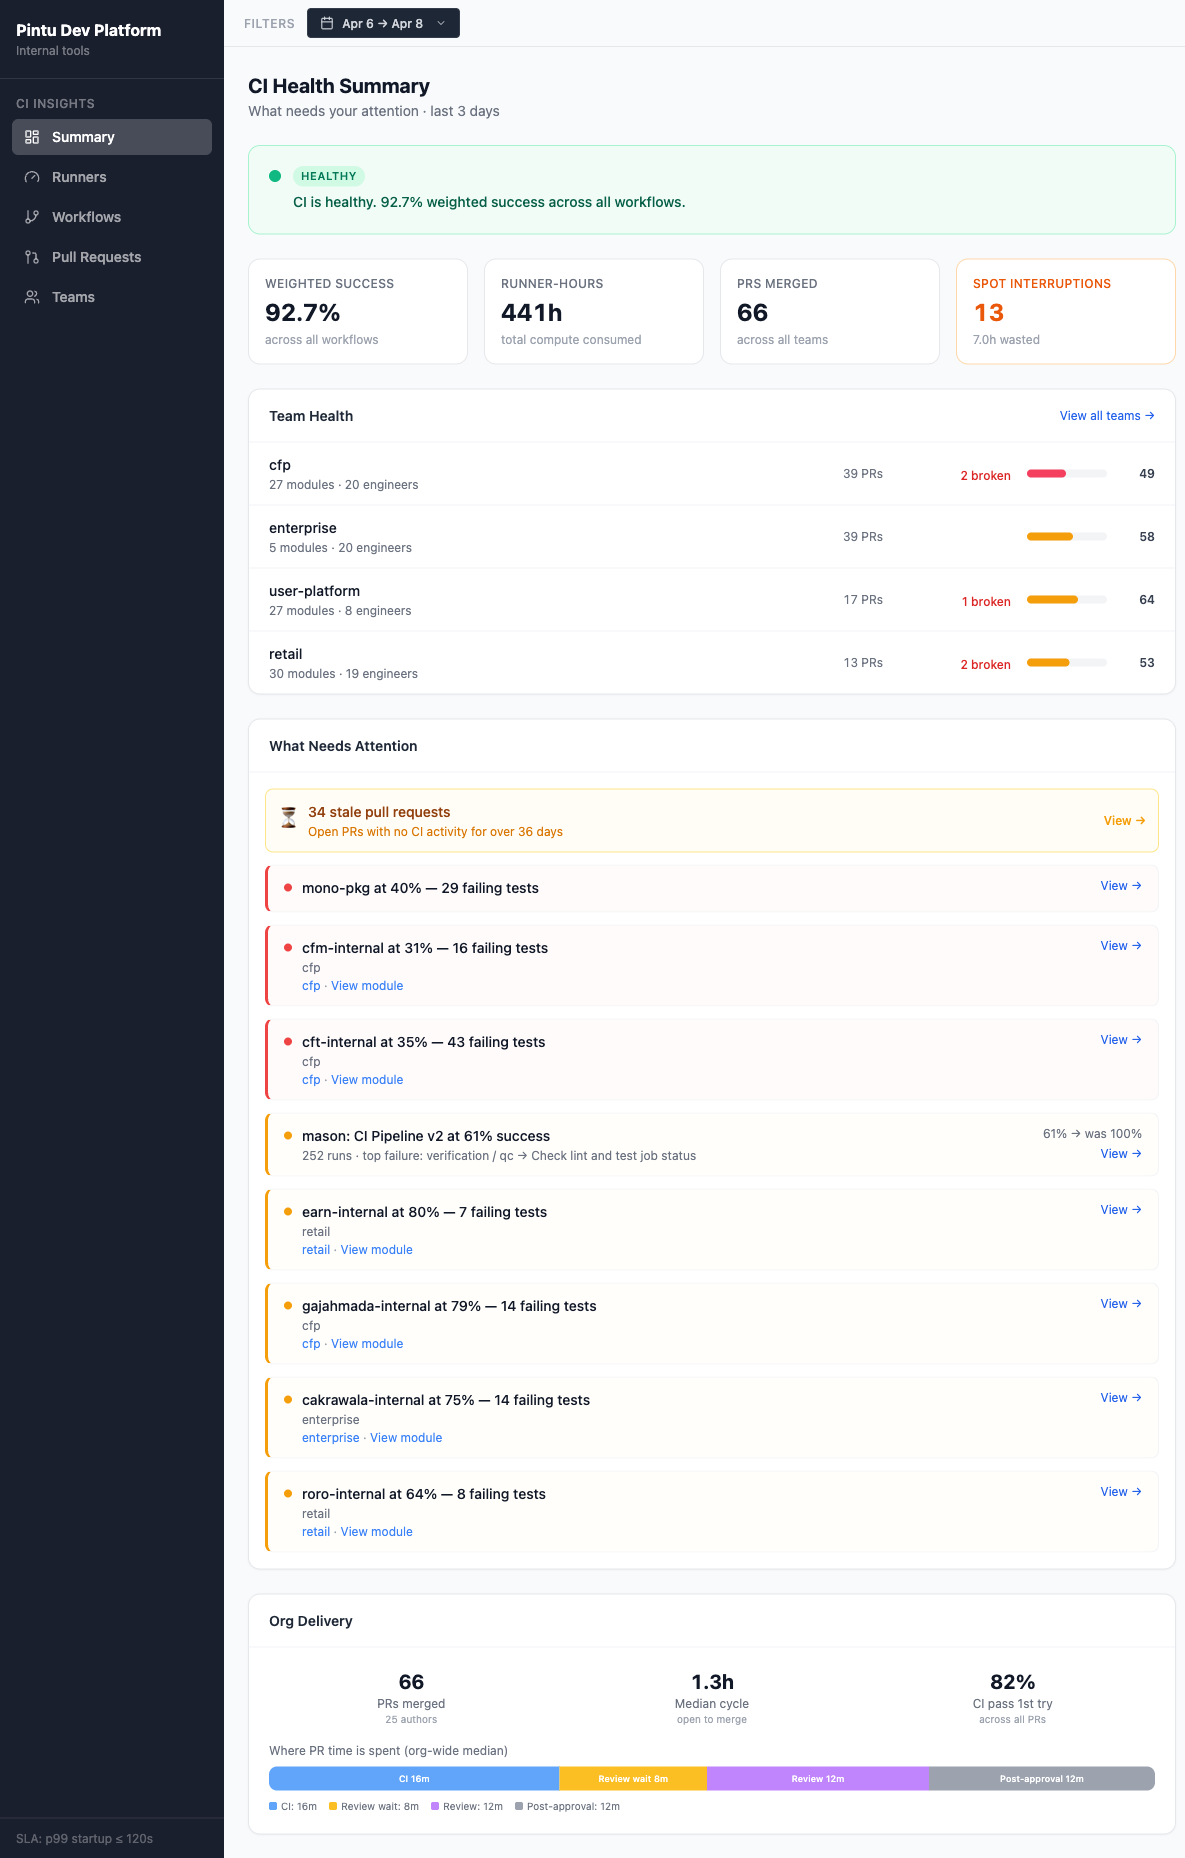Click the green healthy status dot

[x=275, y=176]
